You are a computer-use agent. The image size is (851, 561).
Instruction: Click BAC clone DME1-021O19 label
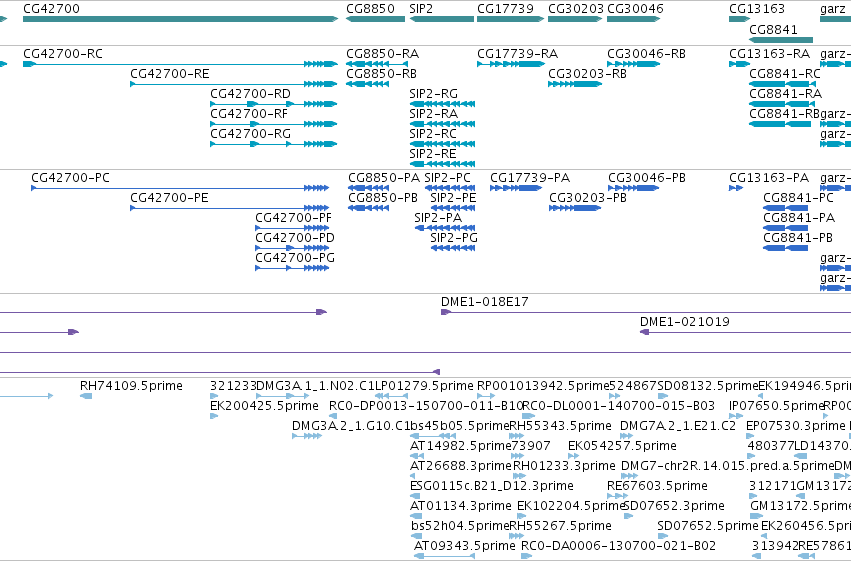point(685,322)
